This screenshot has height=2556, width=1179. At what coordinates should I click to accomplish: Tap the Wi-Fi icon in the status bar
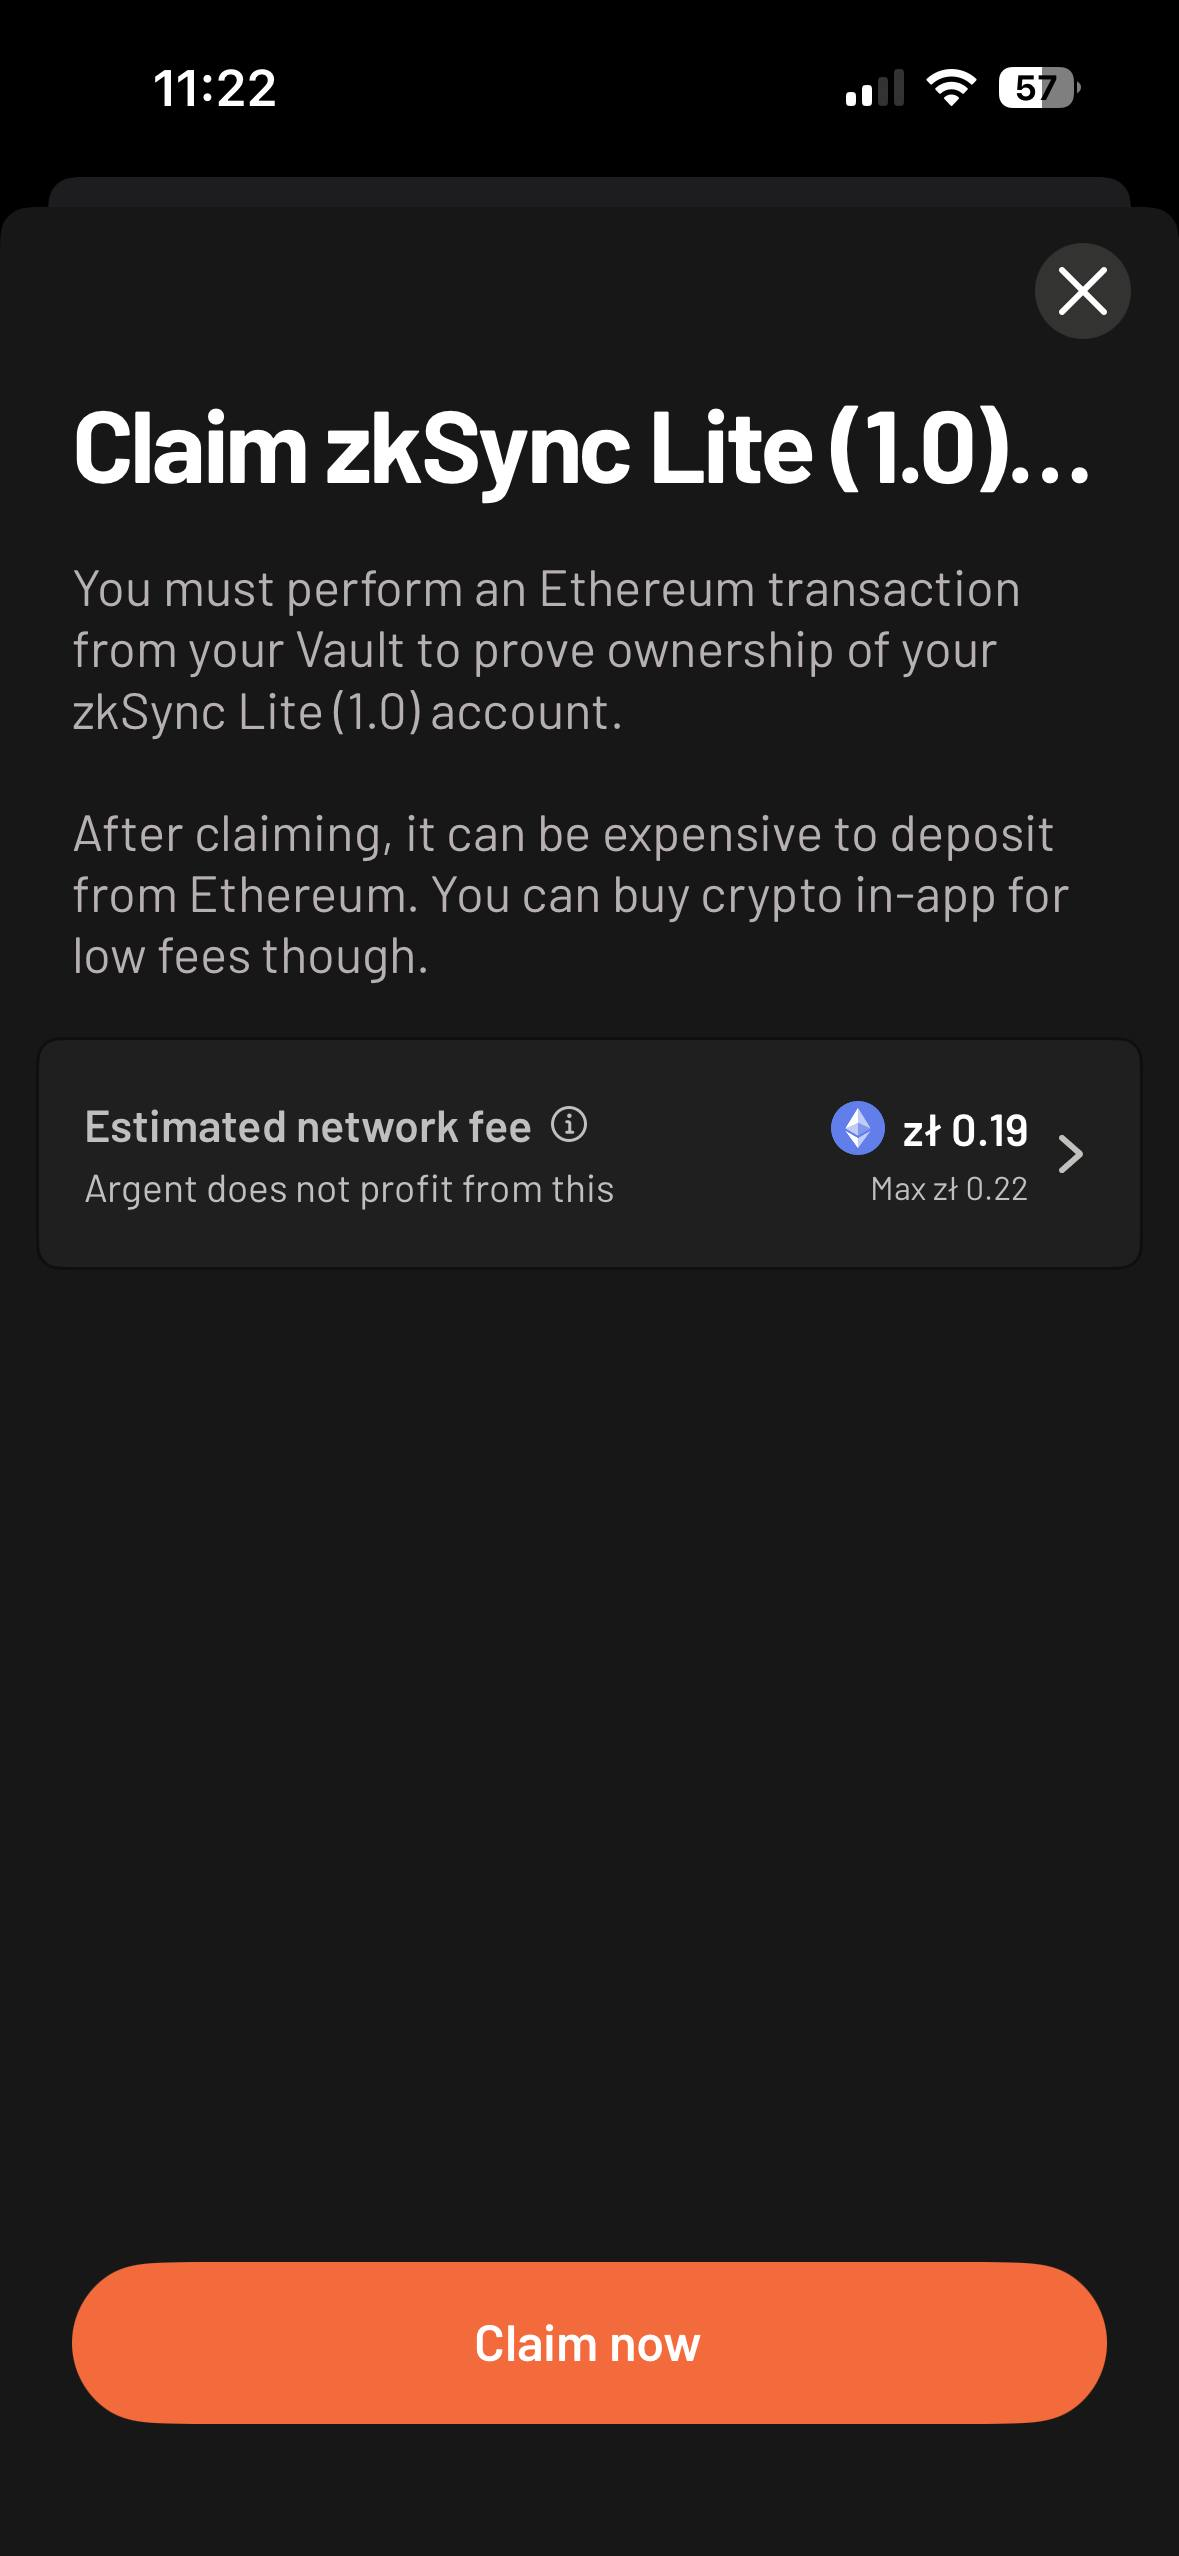[x=951, y=88]
